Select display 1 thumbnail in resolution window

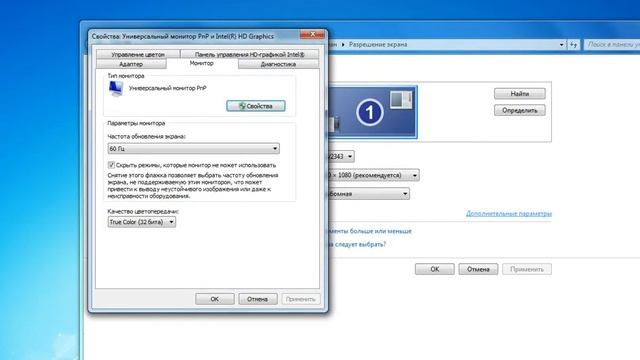372,112
